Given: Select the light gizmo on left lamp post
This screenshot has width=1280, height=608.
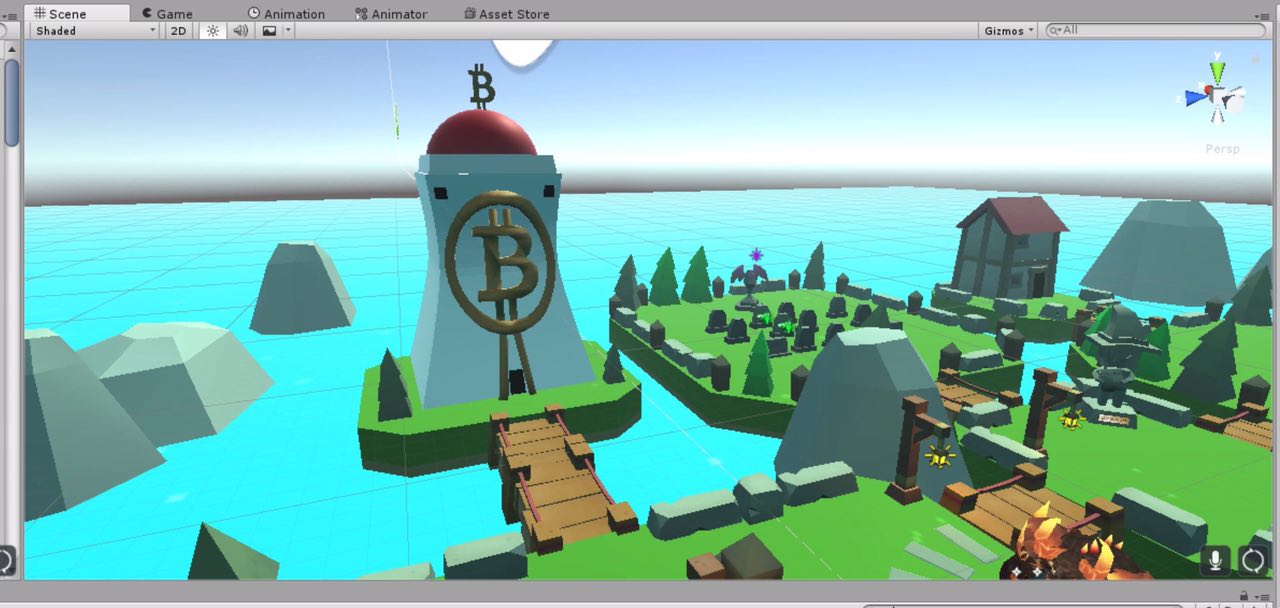Looking at the screenshot, I should pyautogui.click(x=939, y=456).
